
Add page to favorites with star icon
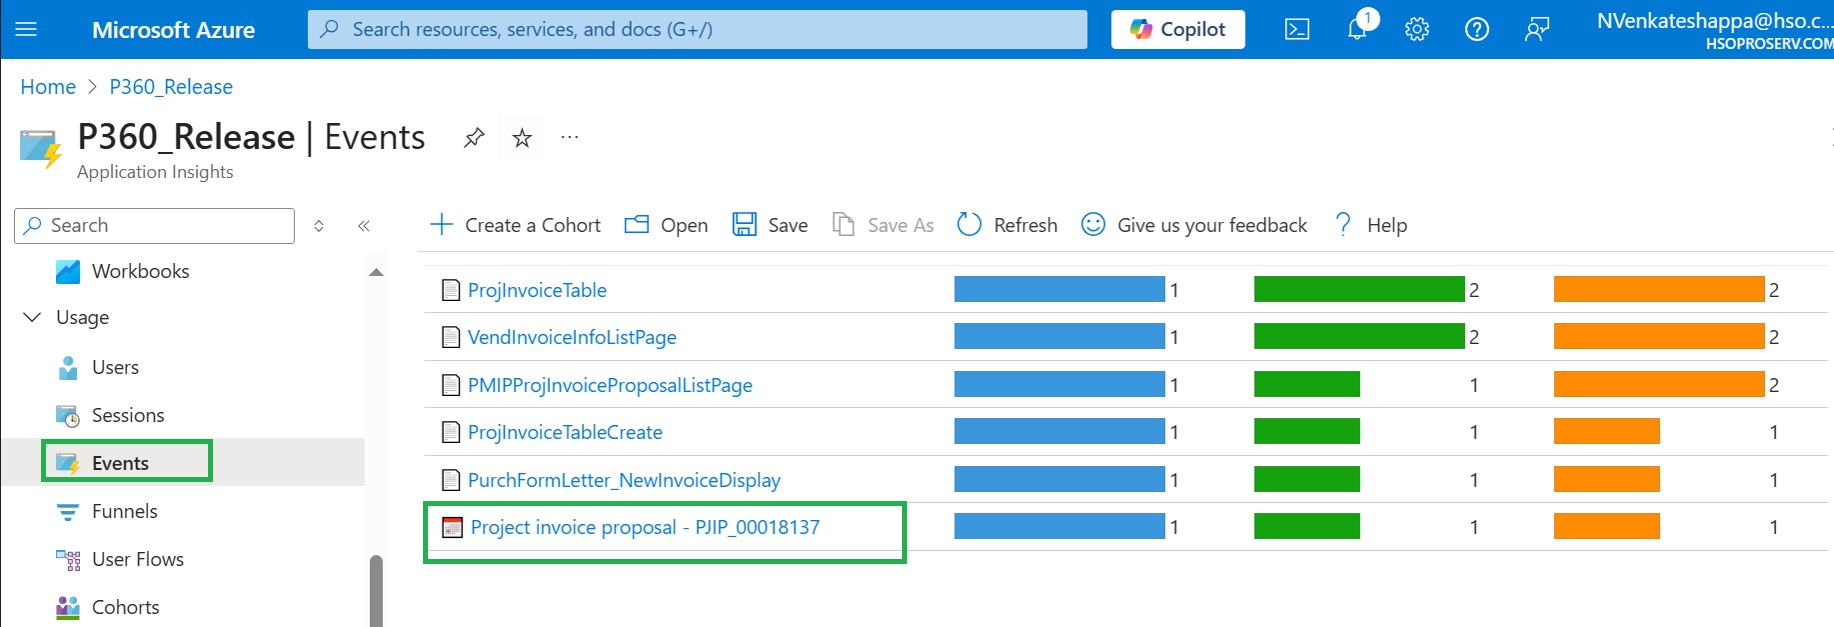point(522,138)
